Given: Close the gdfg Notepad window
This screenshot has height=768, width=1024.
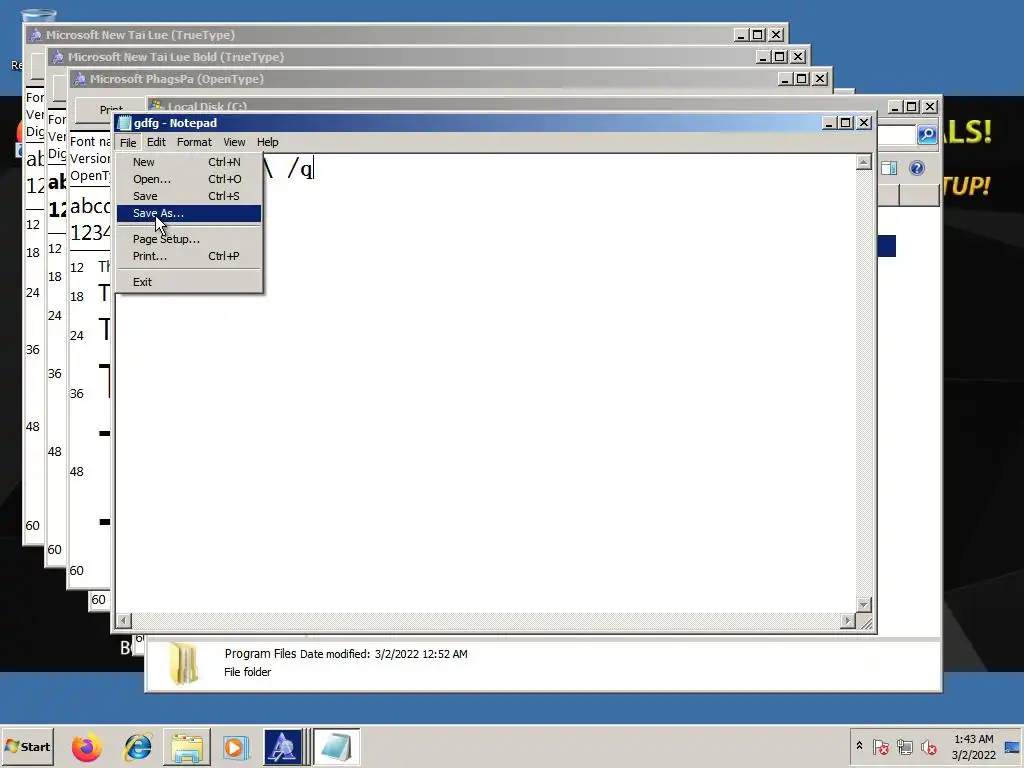Looking at the screenshot, I should [x=864, y=123].
